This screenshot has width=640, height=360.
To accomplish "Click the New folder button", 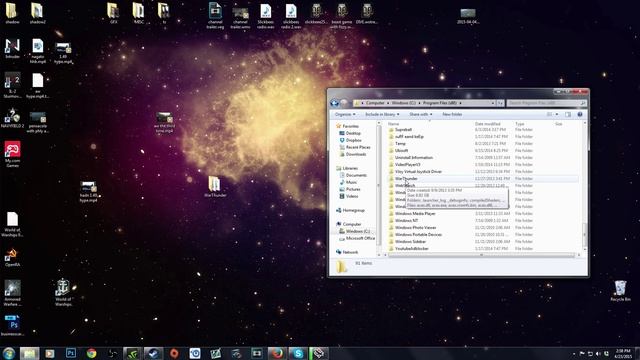I will pos(452,114).
